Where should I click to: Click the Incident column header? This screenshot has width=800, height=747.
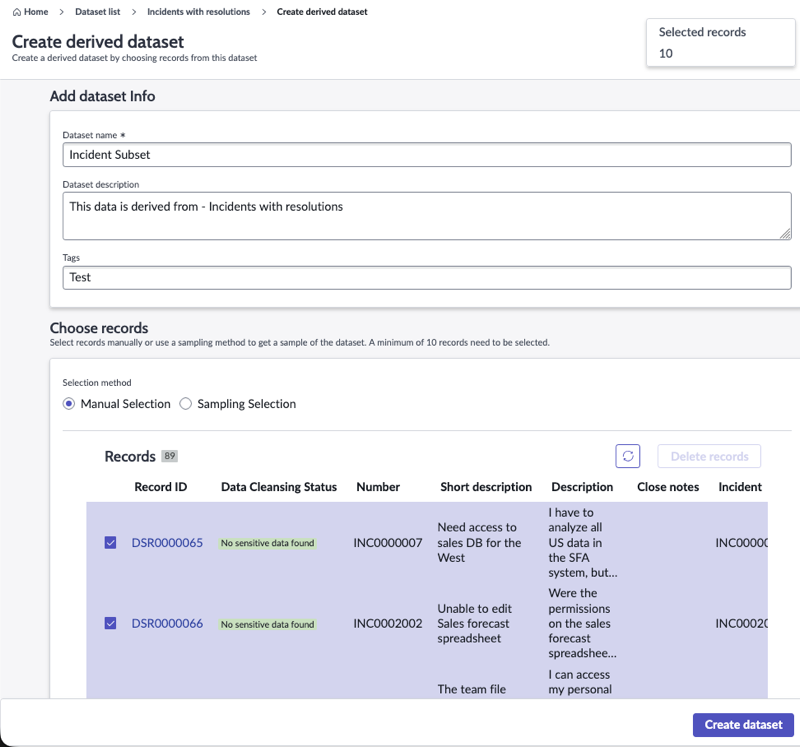(x=740, y=487)
